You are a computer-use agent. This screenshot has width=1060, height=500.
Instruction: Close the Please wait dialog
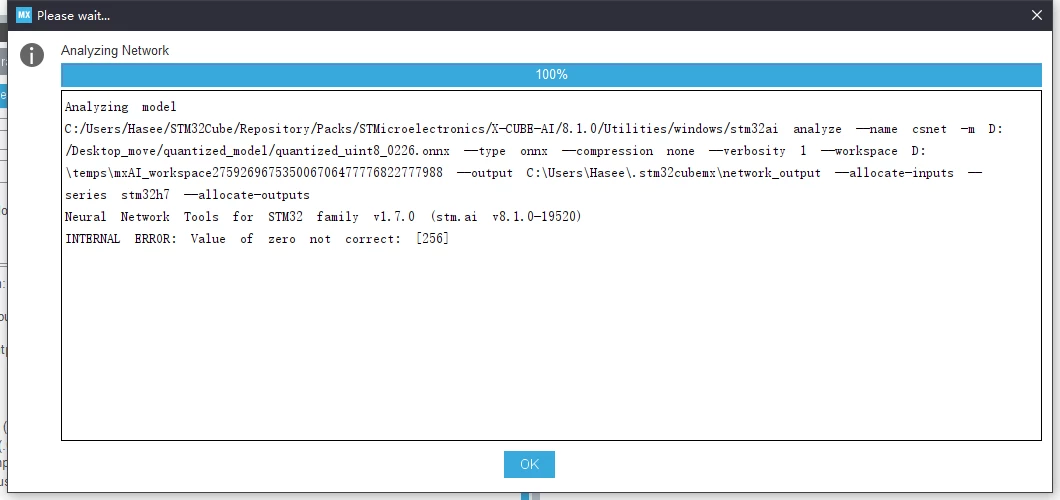1036,15
